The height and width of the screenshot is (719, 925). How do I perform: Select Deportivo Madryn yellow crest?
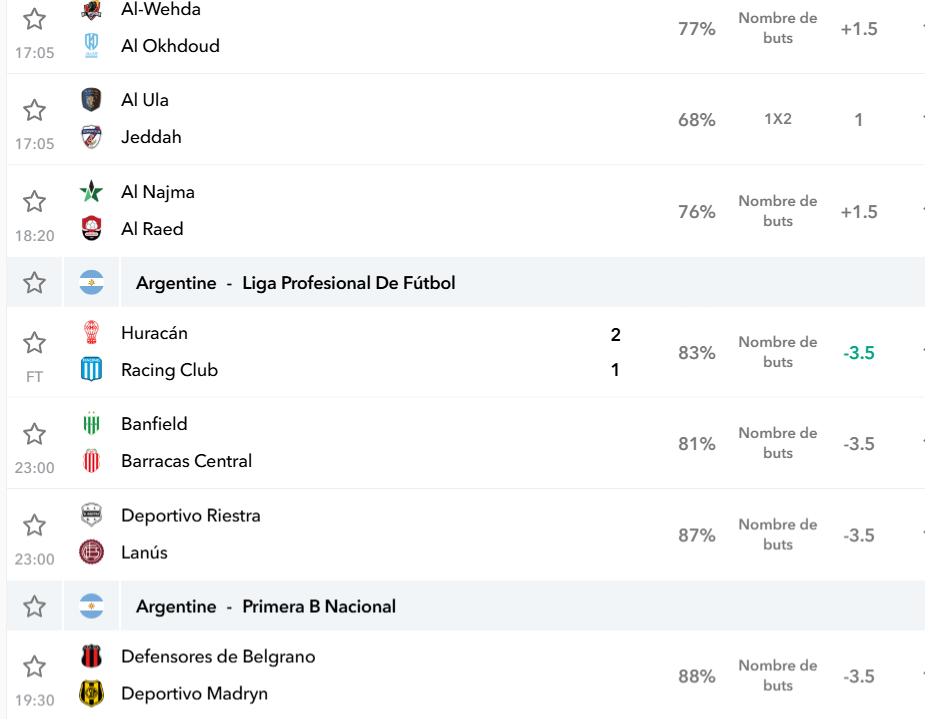[91, 693]
